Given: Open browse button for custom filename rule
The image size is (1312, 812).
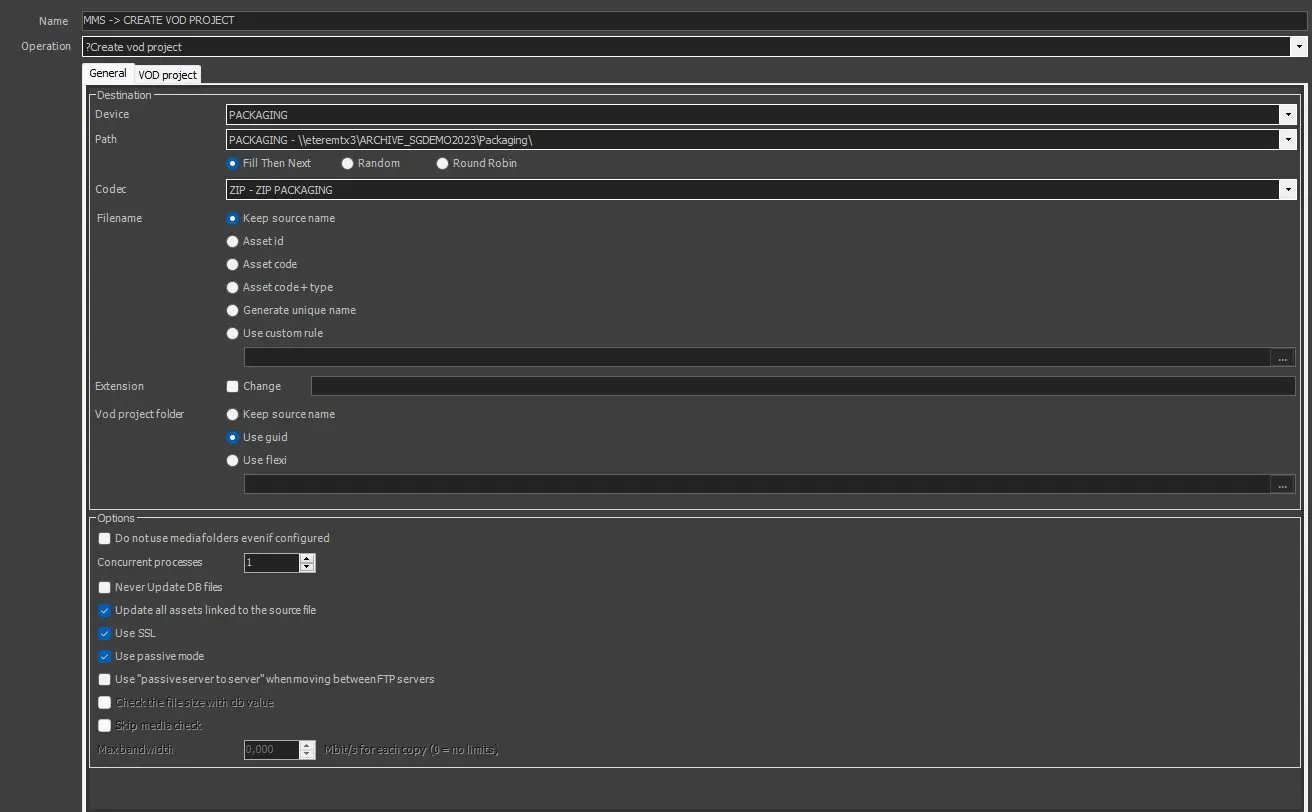Looking at the screenshot, I should click(1282, 357).
